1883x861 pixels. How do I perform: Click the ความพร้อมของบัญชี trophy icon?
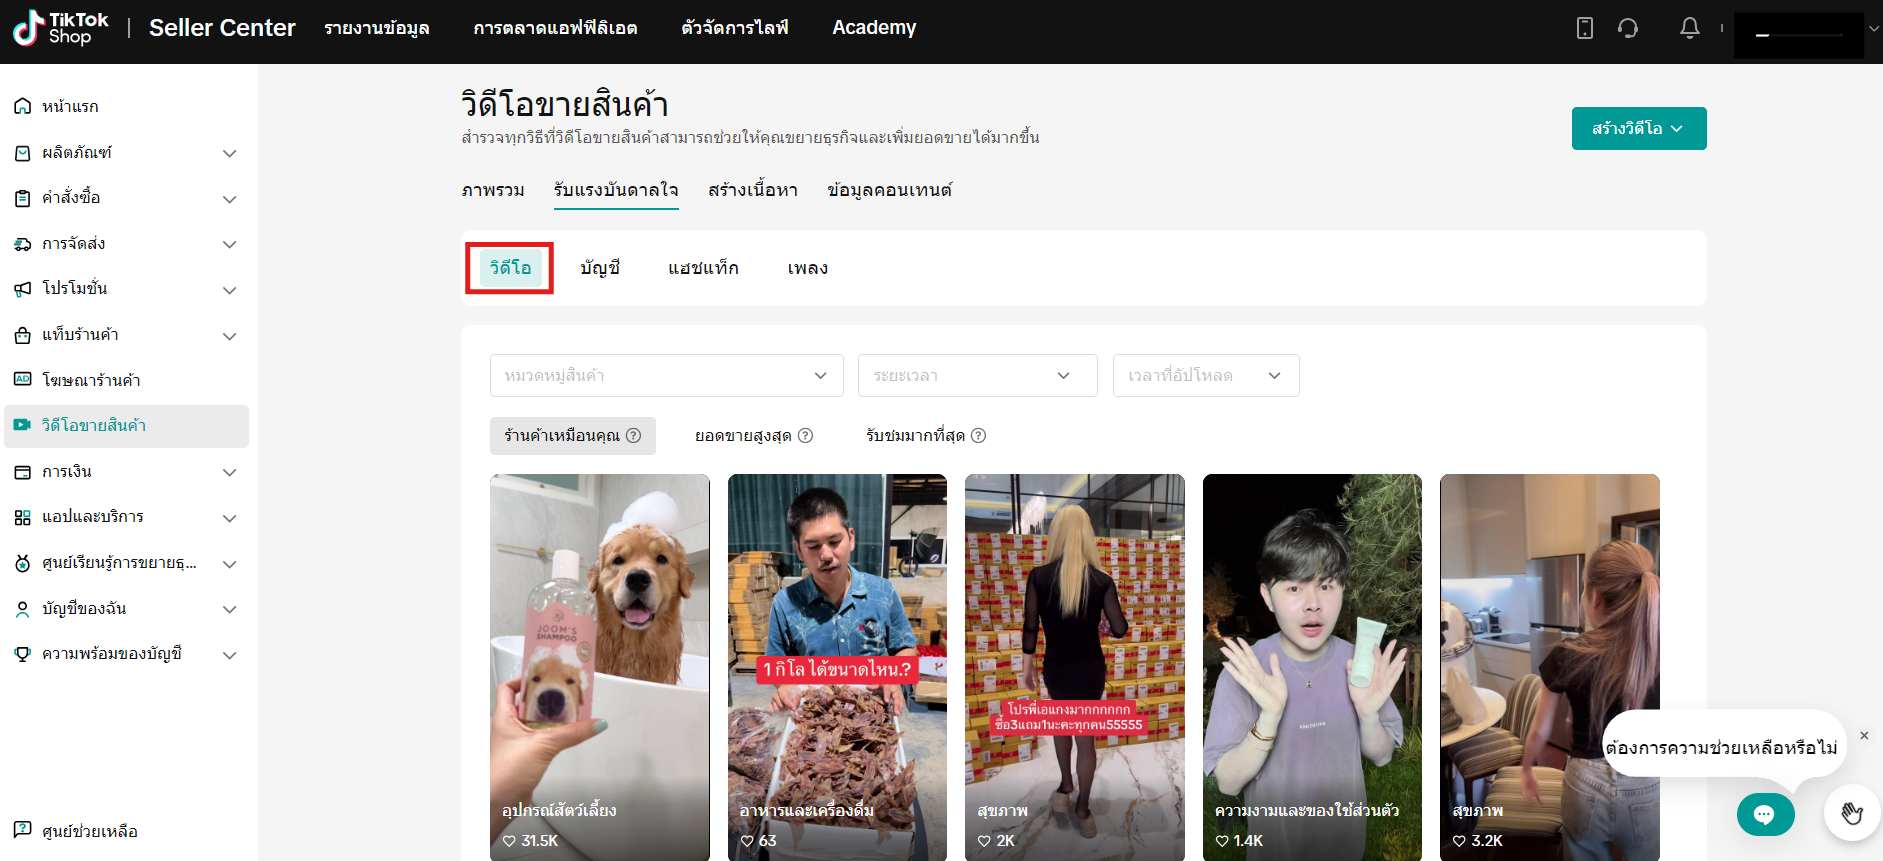point(23,654)
